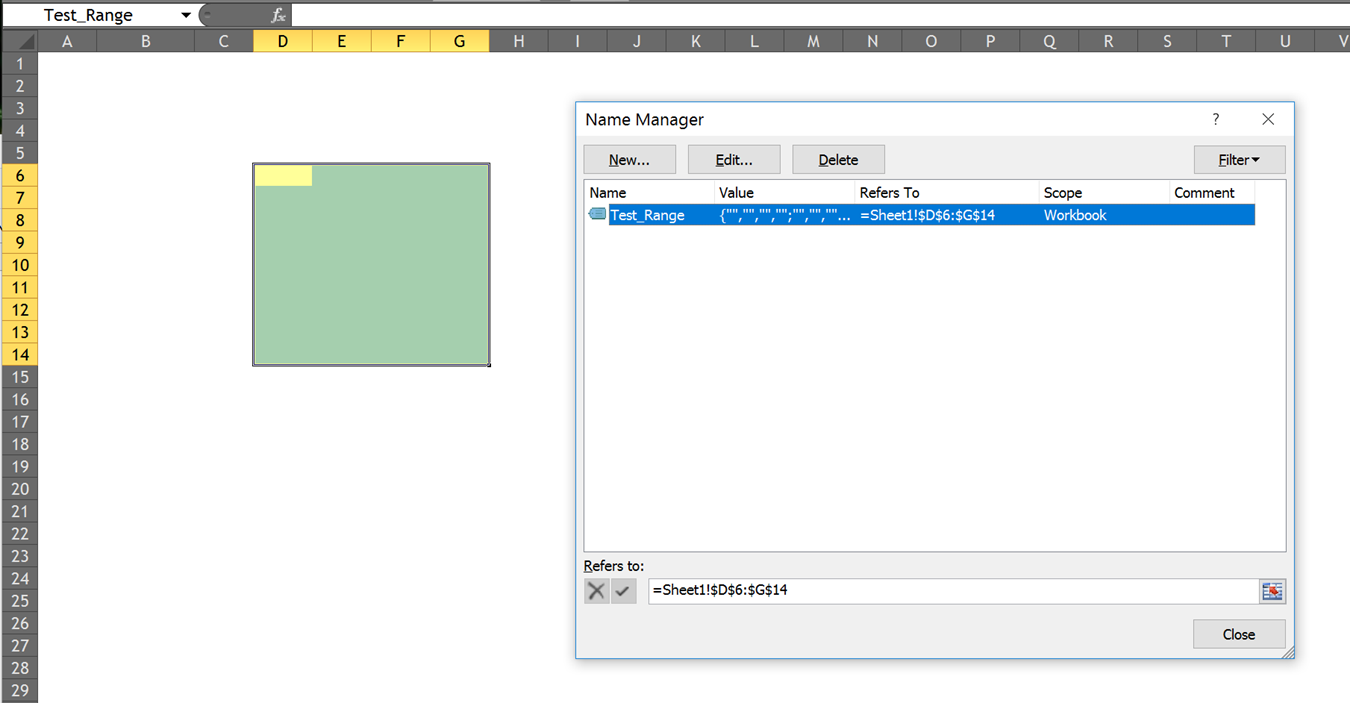Click inside the Refers to input field
The height and width of the screenshot is (703, 1350).
click(900, 590)
